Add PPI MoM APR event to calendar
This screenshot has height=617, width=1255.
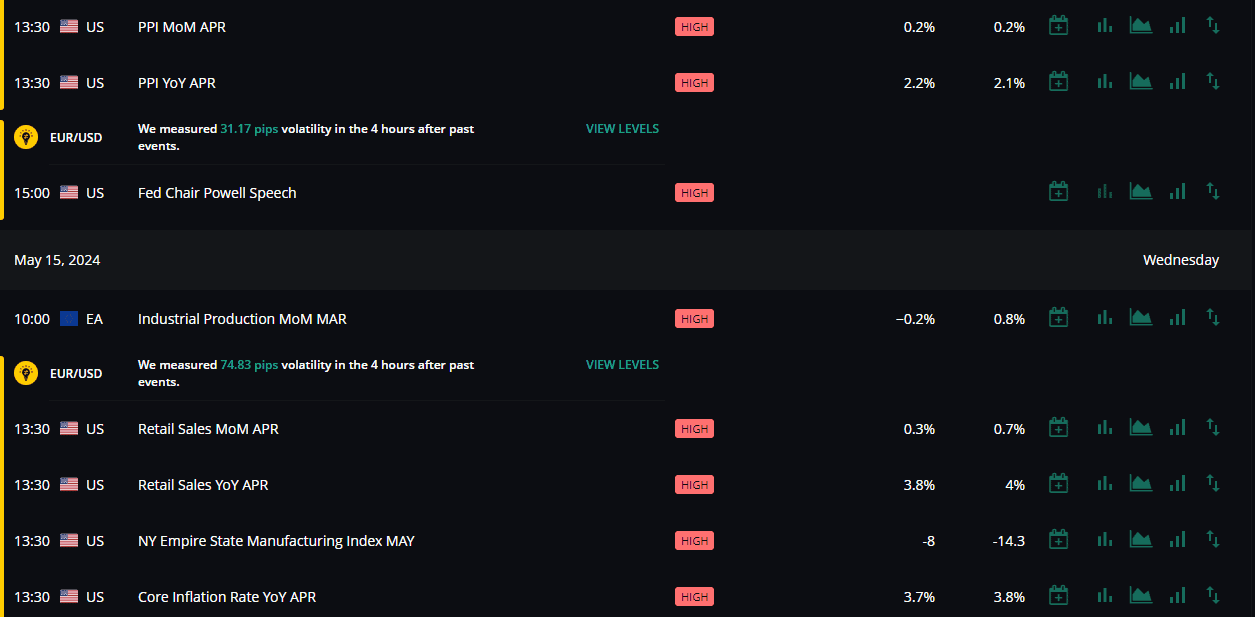[x=1058, y=26]
